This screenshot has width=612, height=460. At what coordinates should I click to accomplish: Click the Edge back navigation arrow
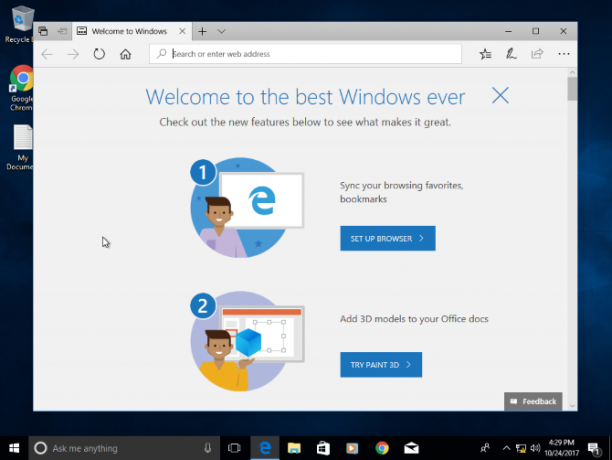(x=47, y=54)
